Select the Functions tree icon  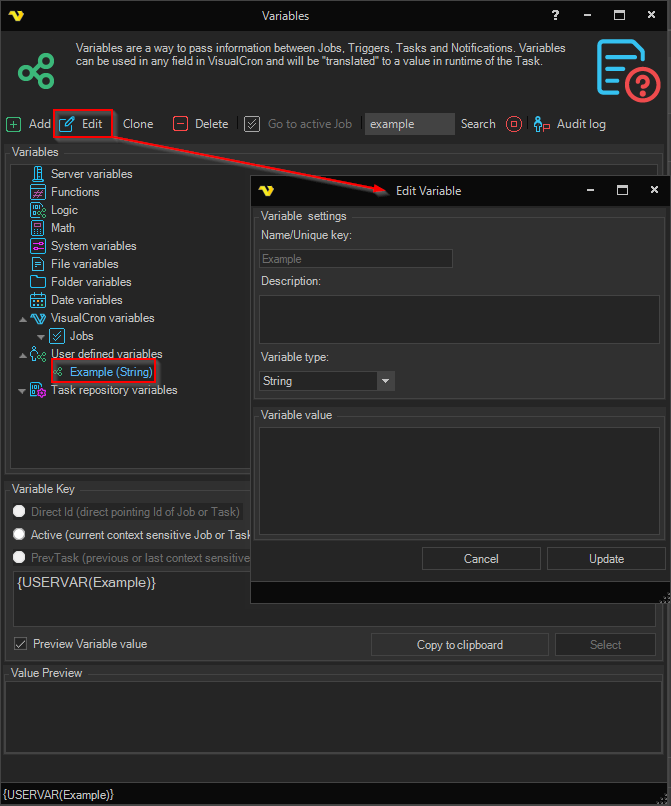[x=38, y=192]
